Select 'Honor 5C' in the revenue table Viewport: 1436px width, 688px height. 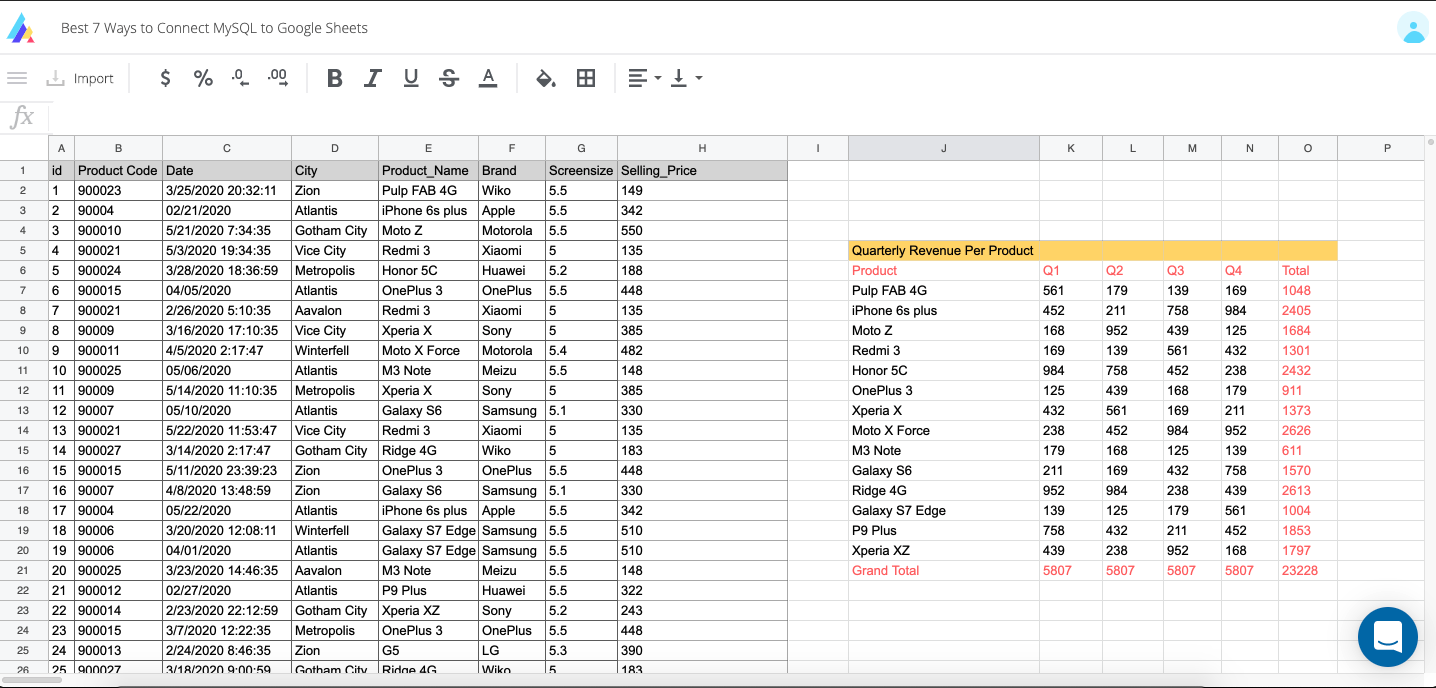944,370
